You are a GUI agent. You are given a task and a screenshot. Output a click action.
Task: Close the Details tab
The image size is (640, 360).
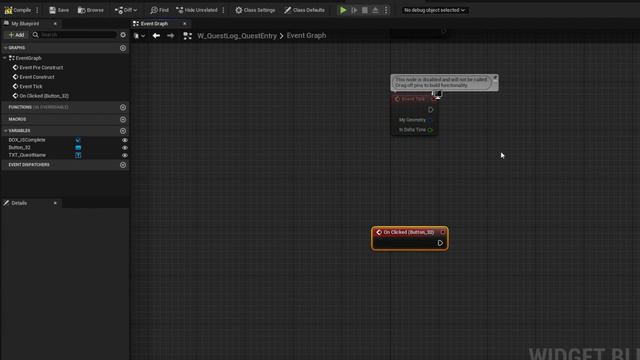55,203
